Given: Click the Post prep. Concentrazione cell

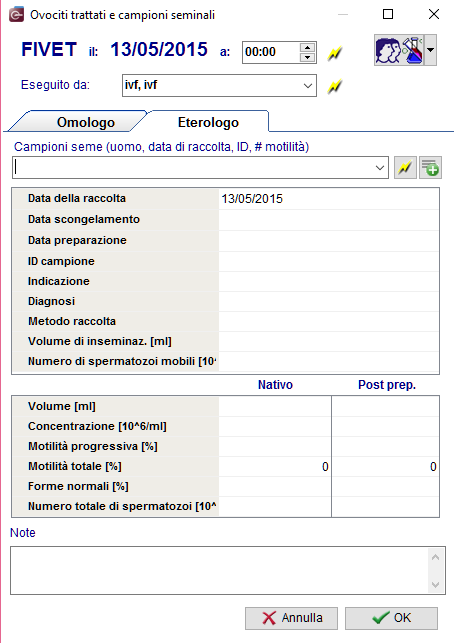Looking at the screenshot, I should coord(385,426).
